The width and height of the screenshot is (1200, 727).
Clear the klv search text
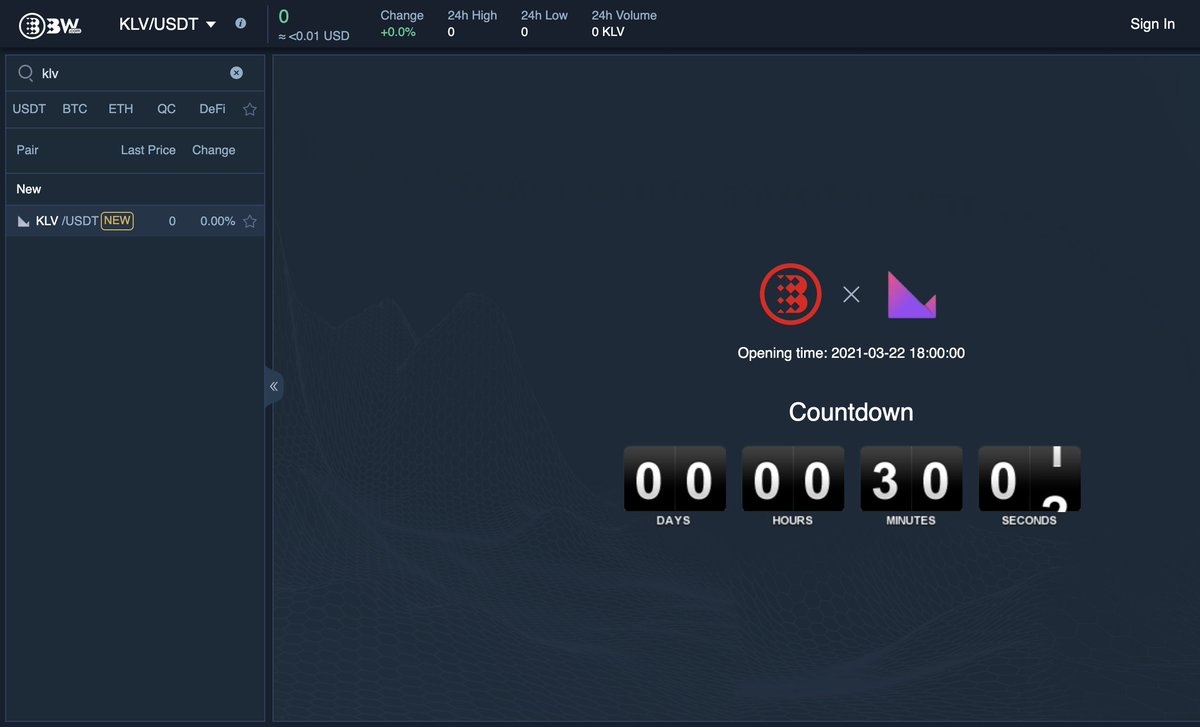coord(236,72)
